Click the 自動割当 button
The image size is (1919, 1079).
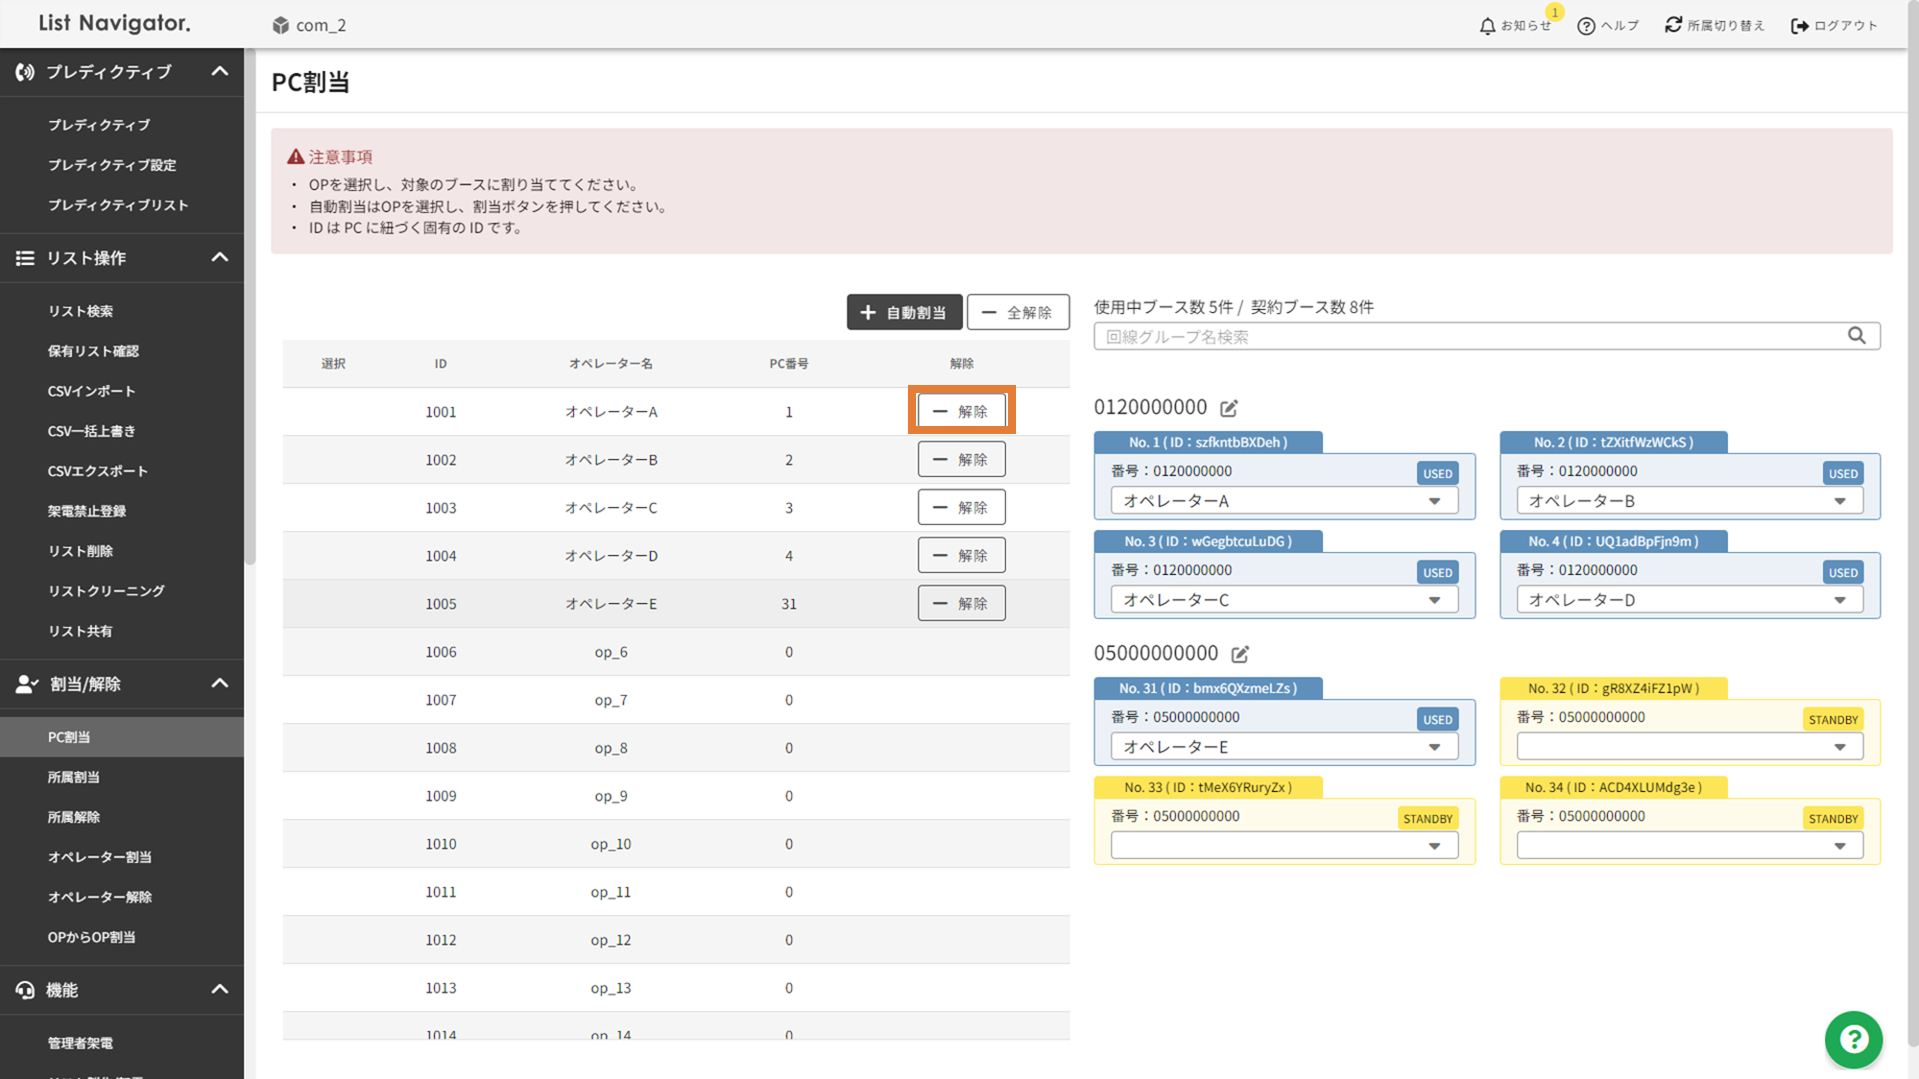pyautogui.click(x=904, y=312)
